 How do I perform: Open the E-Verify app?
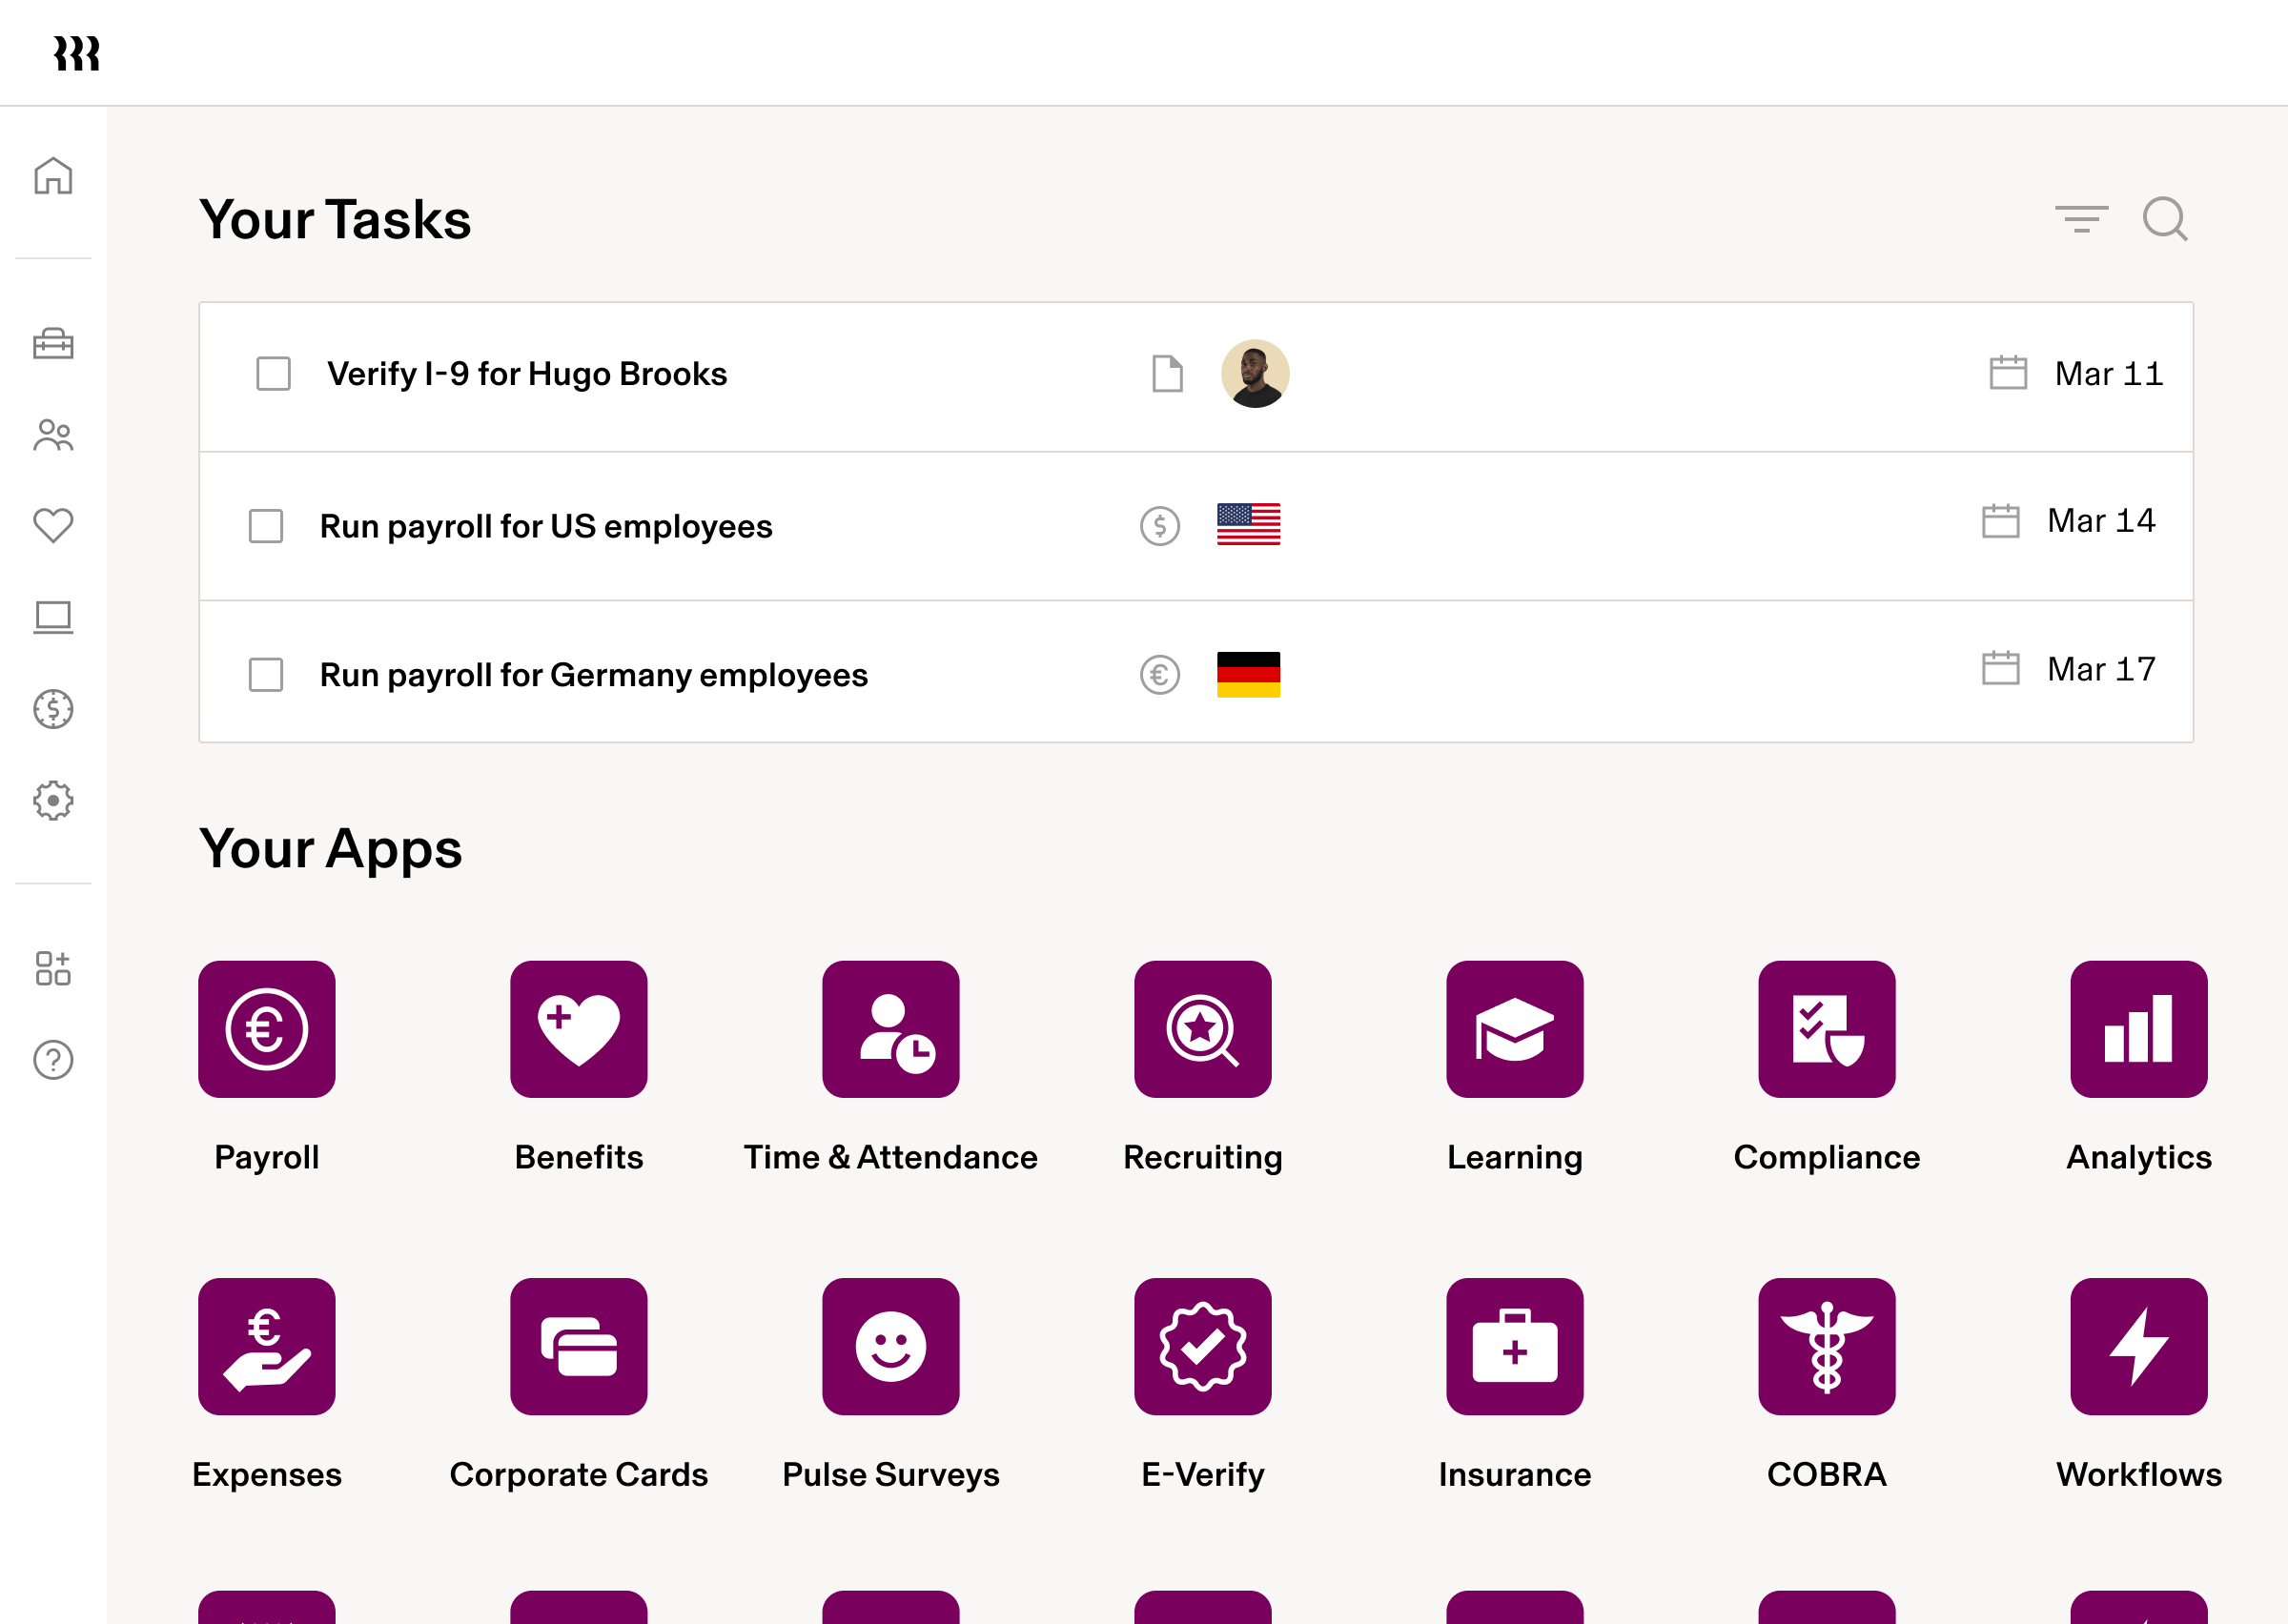pyautogui.click(x=1202, y=1347)
